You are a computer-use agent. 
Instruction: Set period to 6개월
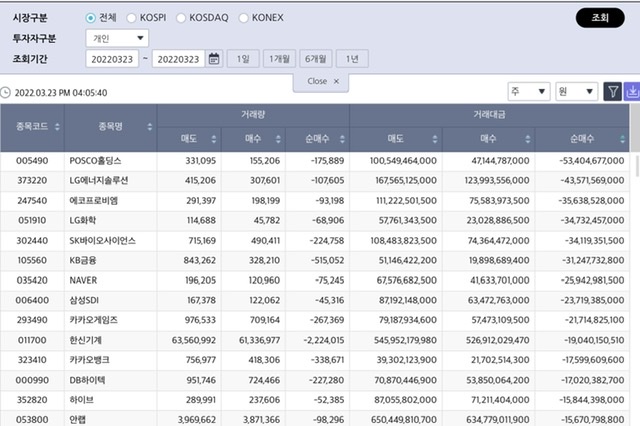315,59
